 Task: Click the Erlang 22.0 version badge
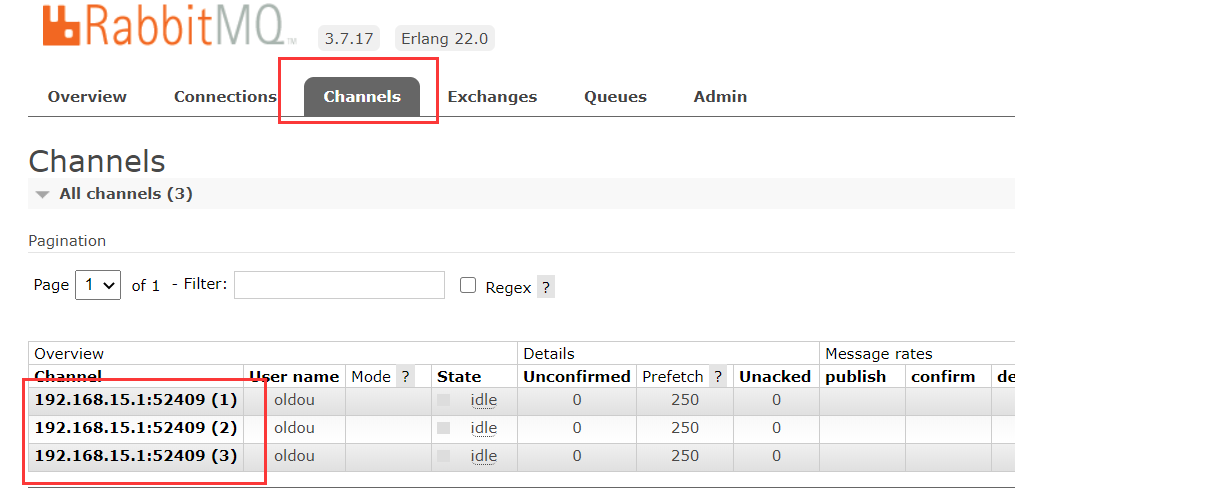(x=444, y=39)
